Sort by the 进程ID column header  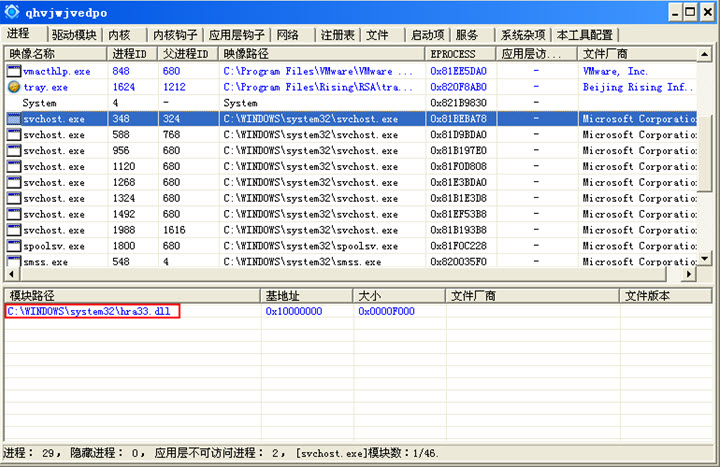click(x=133, y=53)
